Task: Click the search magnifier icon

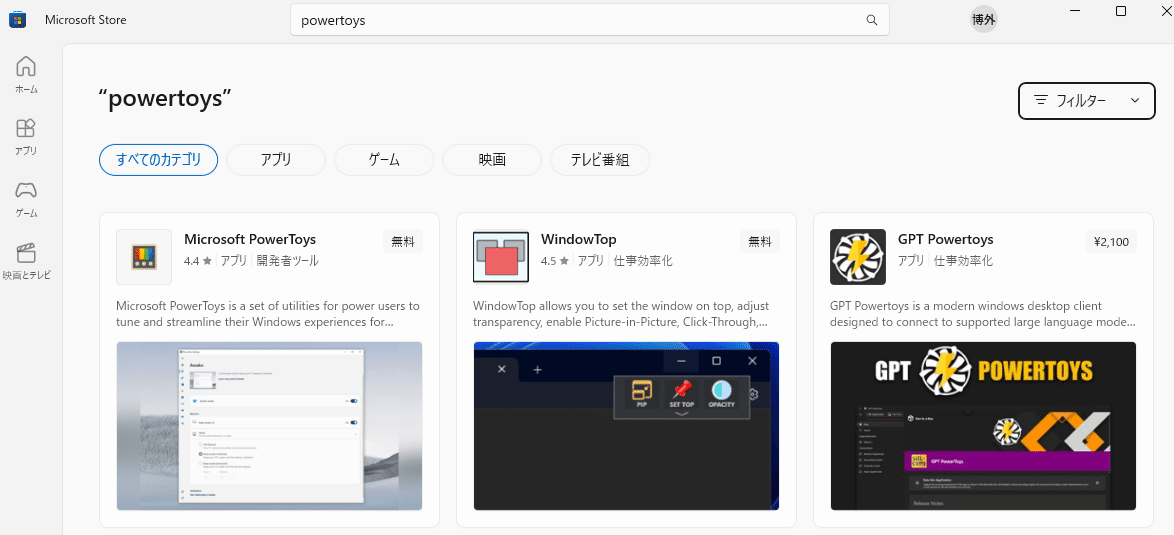Action: click(x=871, y=20)
